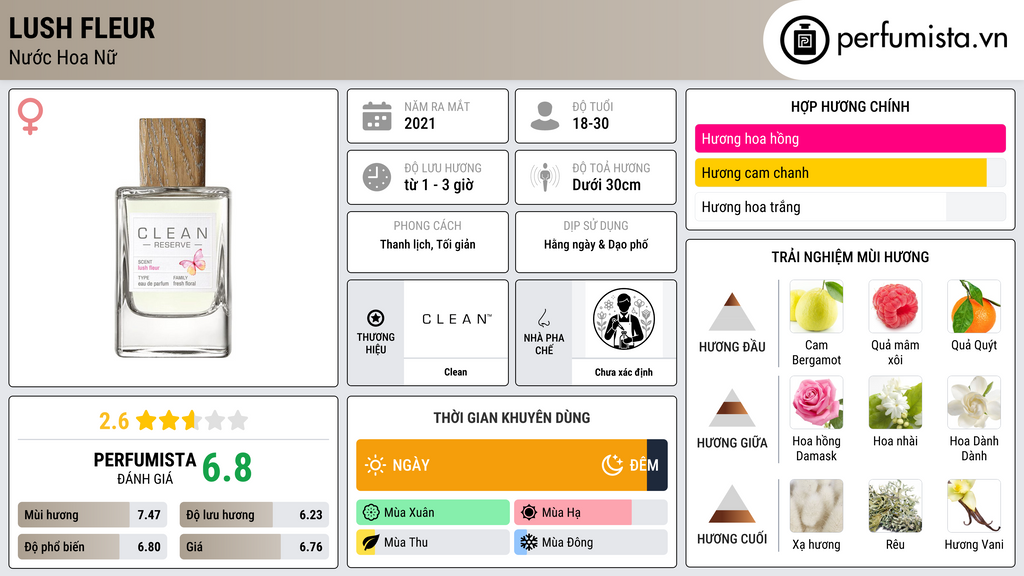Click the moon icon next to Đêm

(612, 465)
